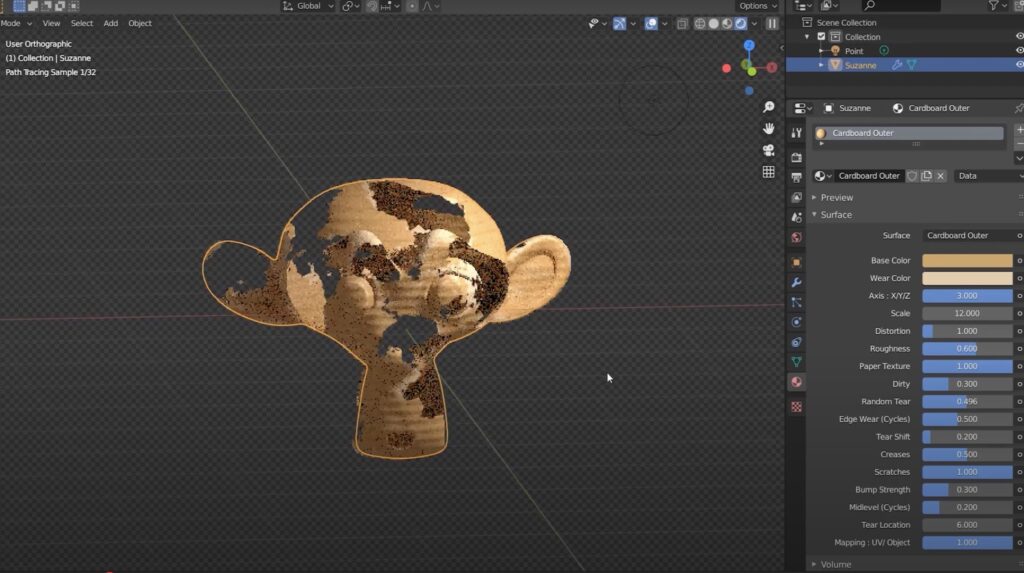
Task: Expand the Suzanne outliner row
Action: [821, 65]
